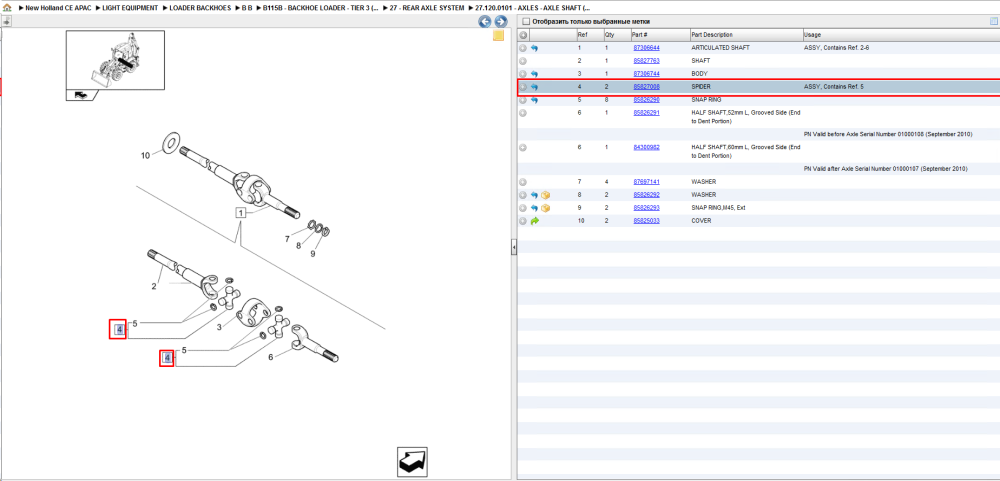Click round add icon in COVER row
The width and height of the screenshot is (1000, 481).
[x=523, y=221]
